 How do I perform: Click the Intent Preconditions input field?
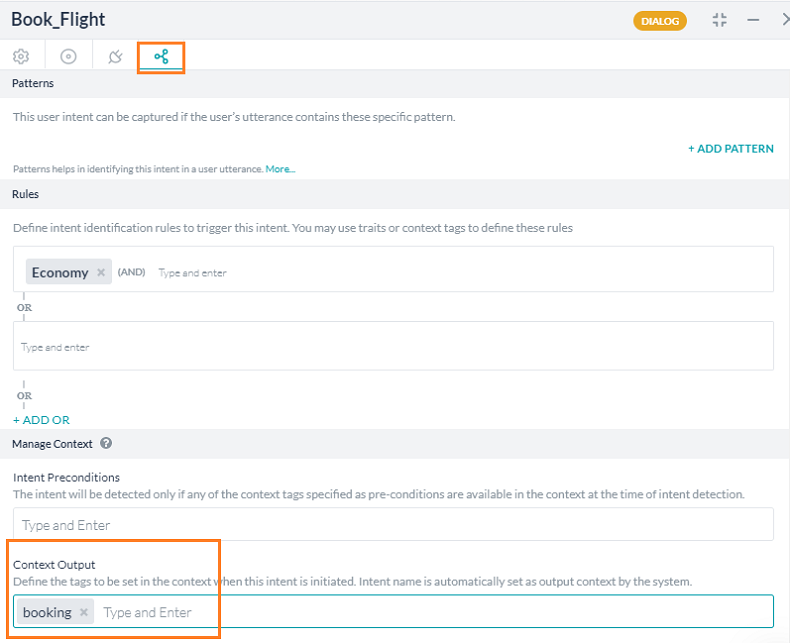tap(393, 525)
